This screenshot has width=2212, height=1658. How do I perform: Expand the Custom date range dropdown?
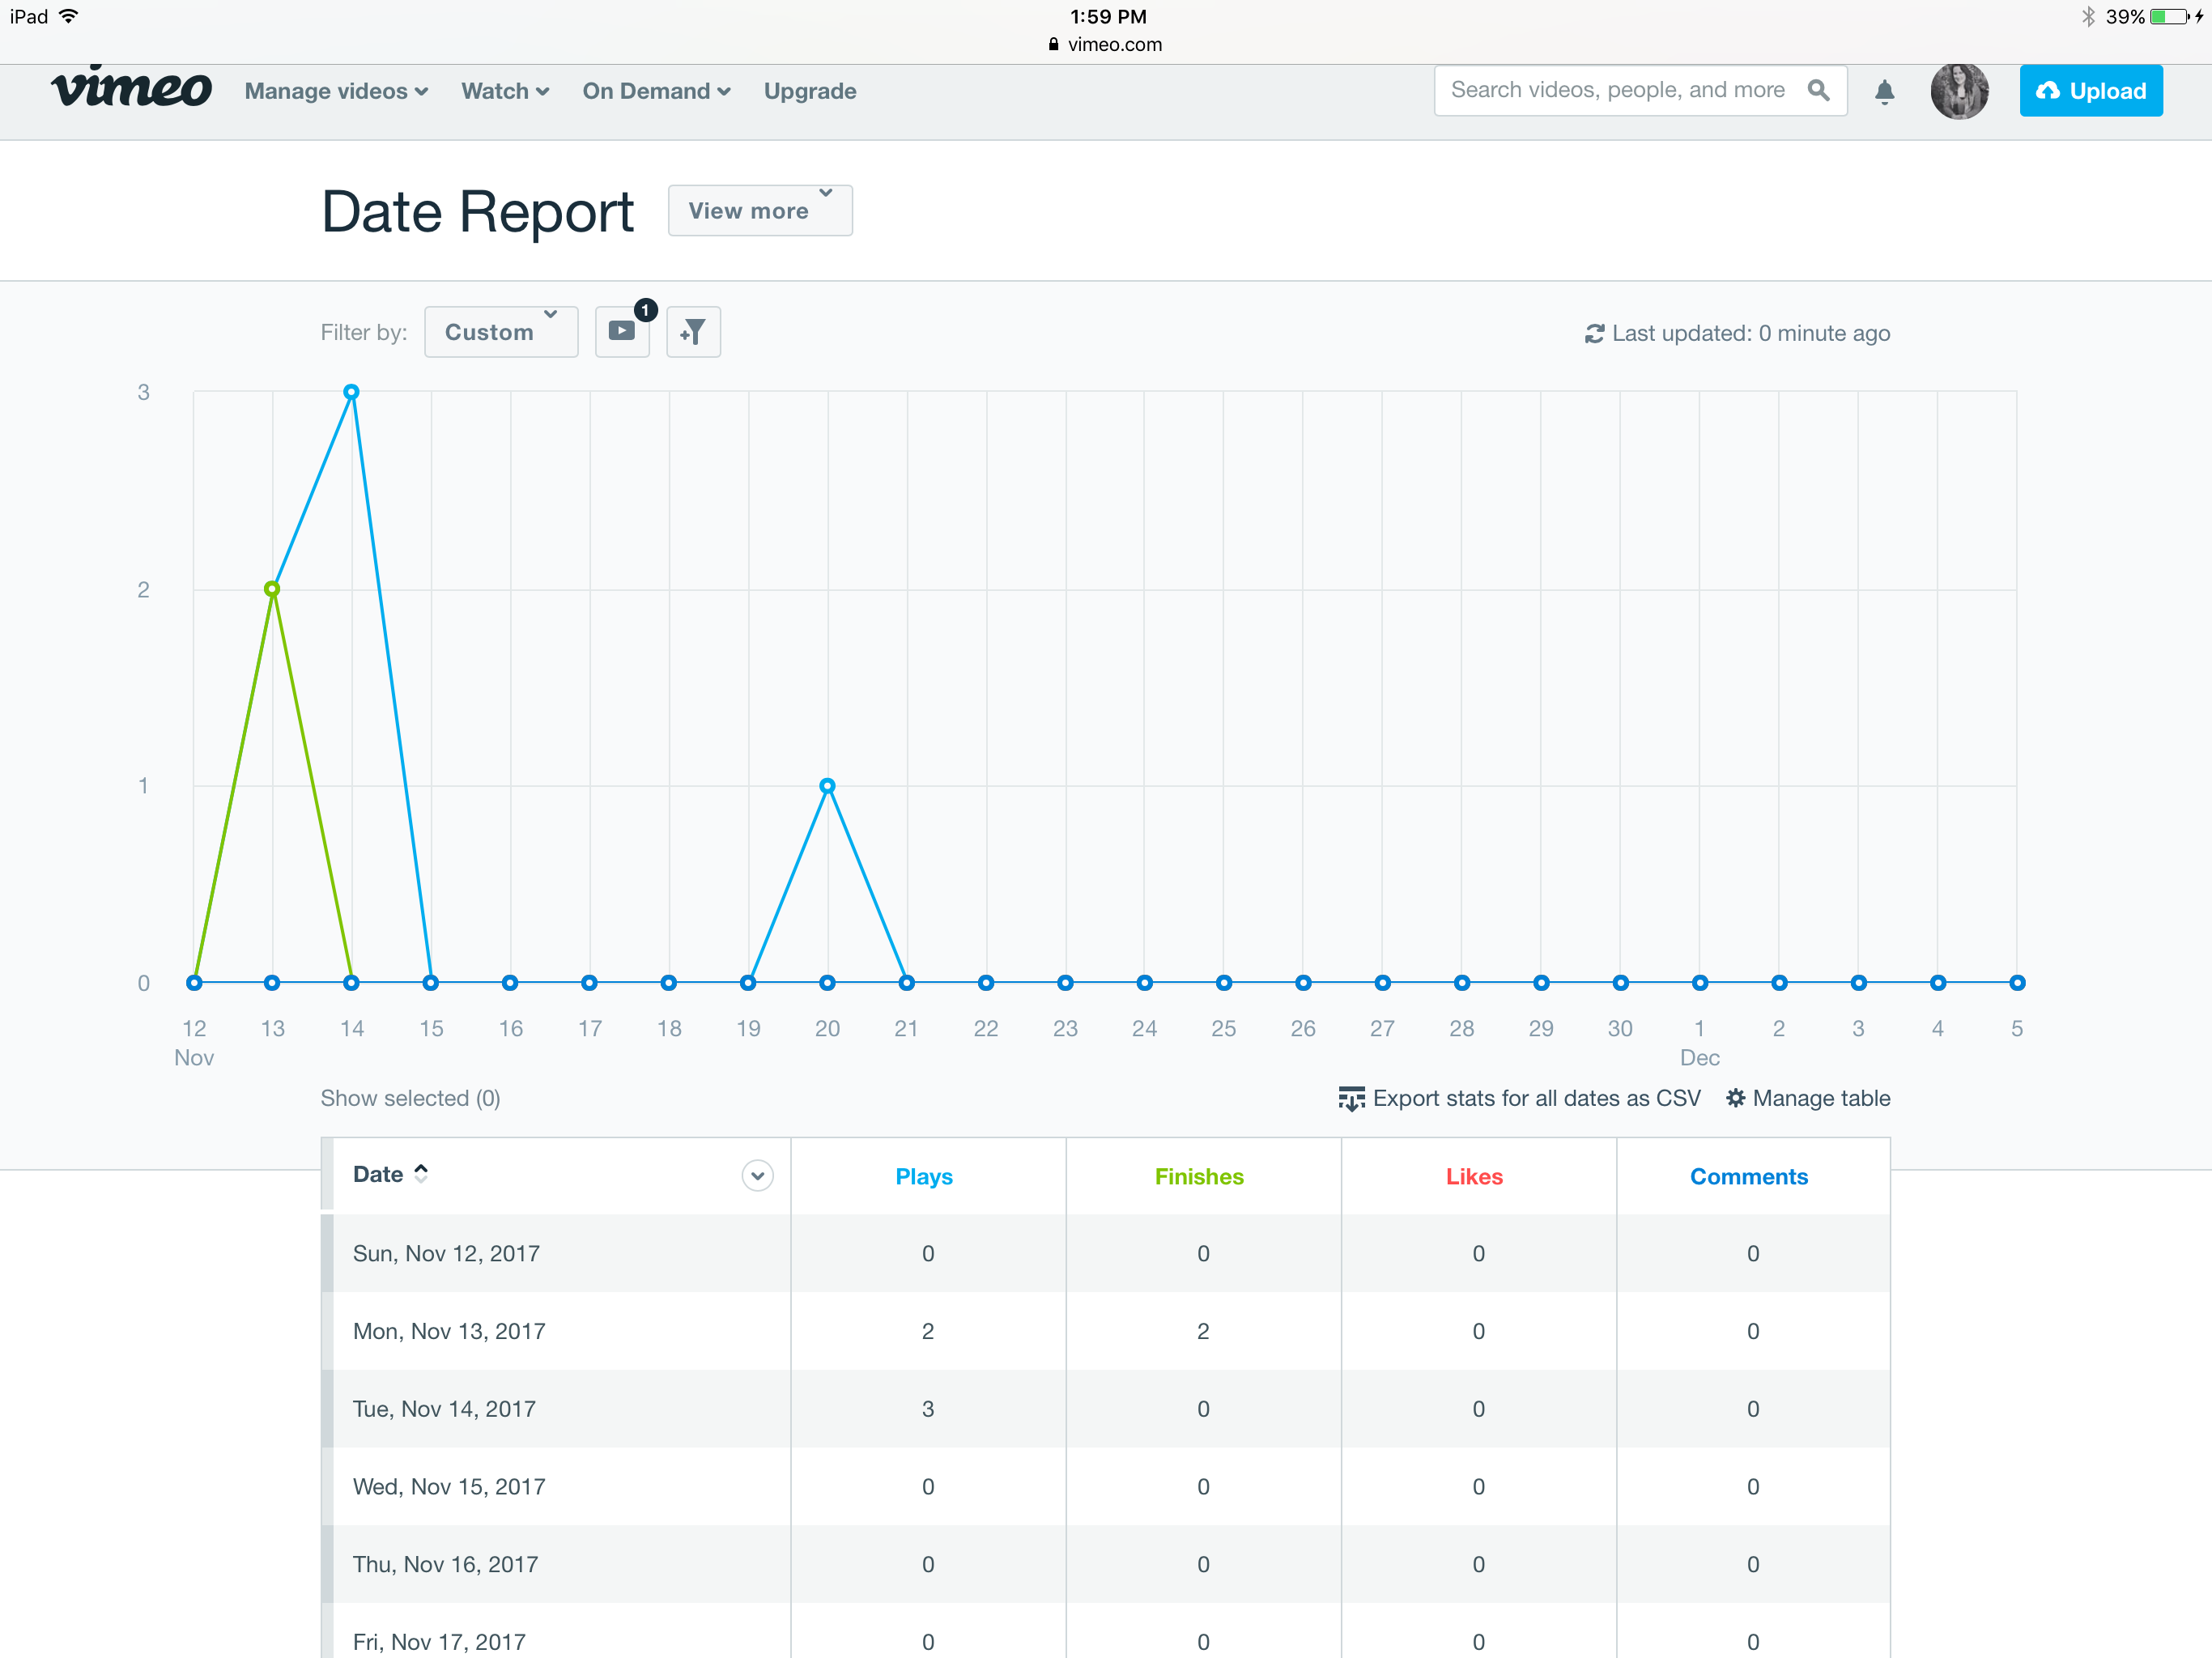(501, 331)
